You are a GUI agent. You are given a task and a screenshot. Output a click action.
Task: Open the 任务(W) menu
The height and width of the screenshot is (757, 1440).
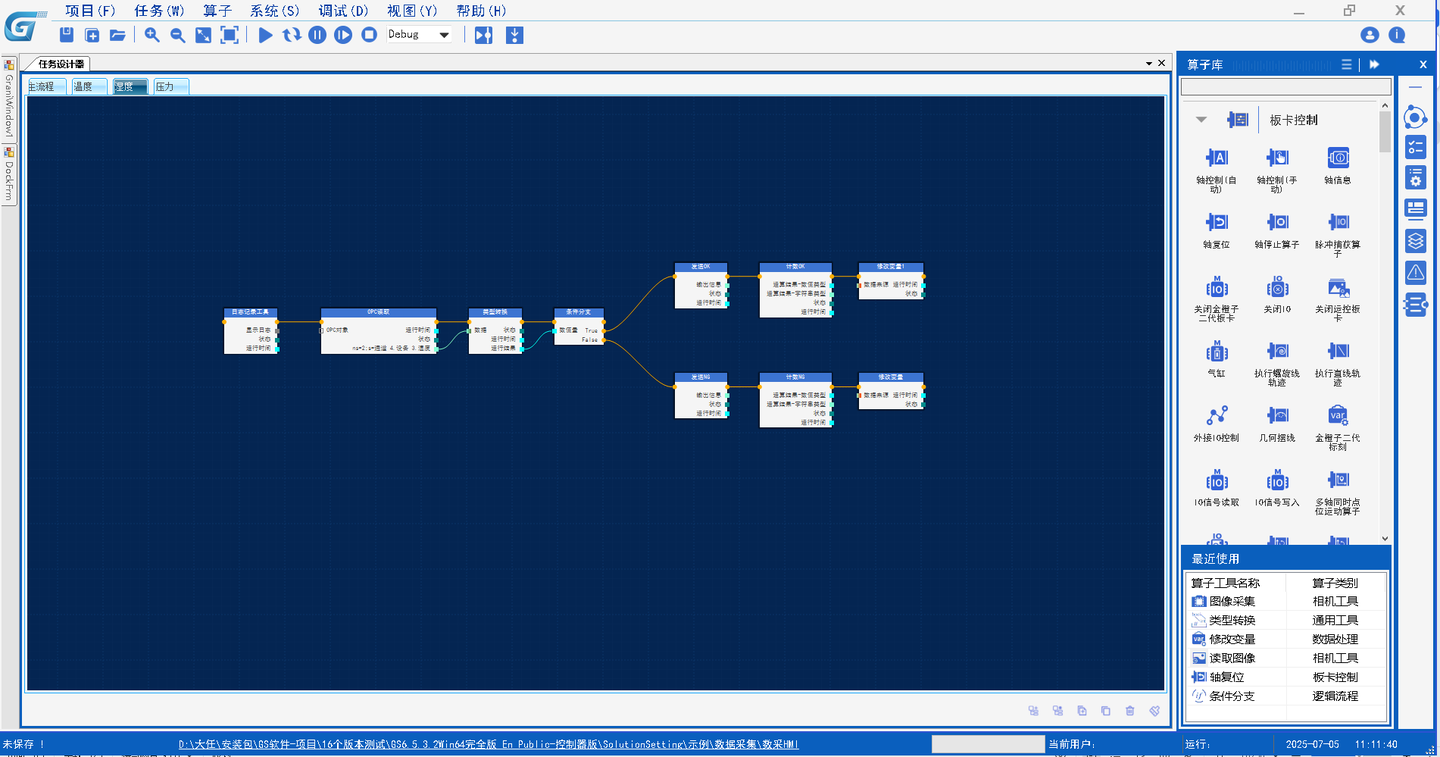[160, 11]
